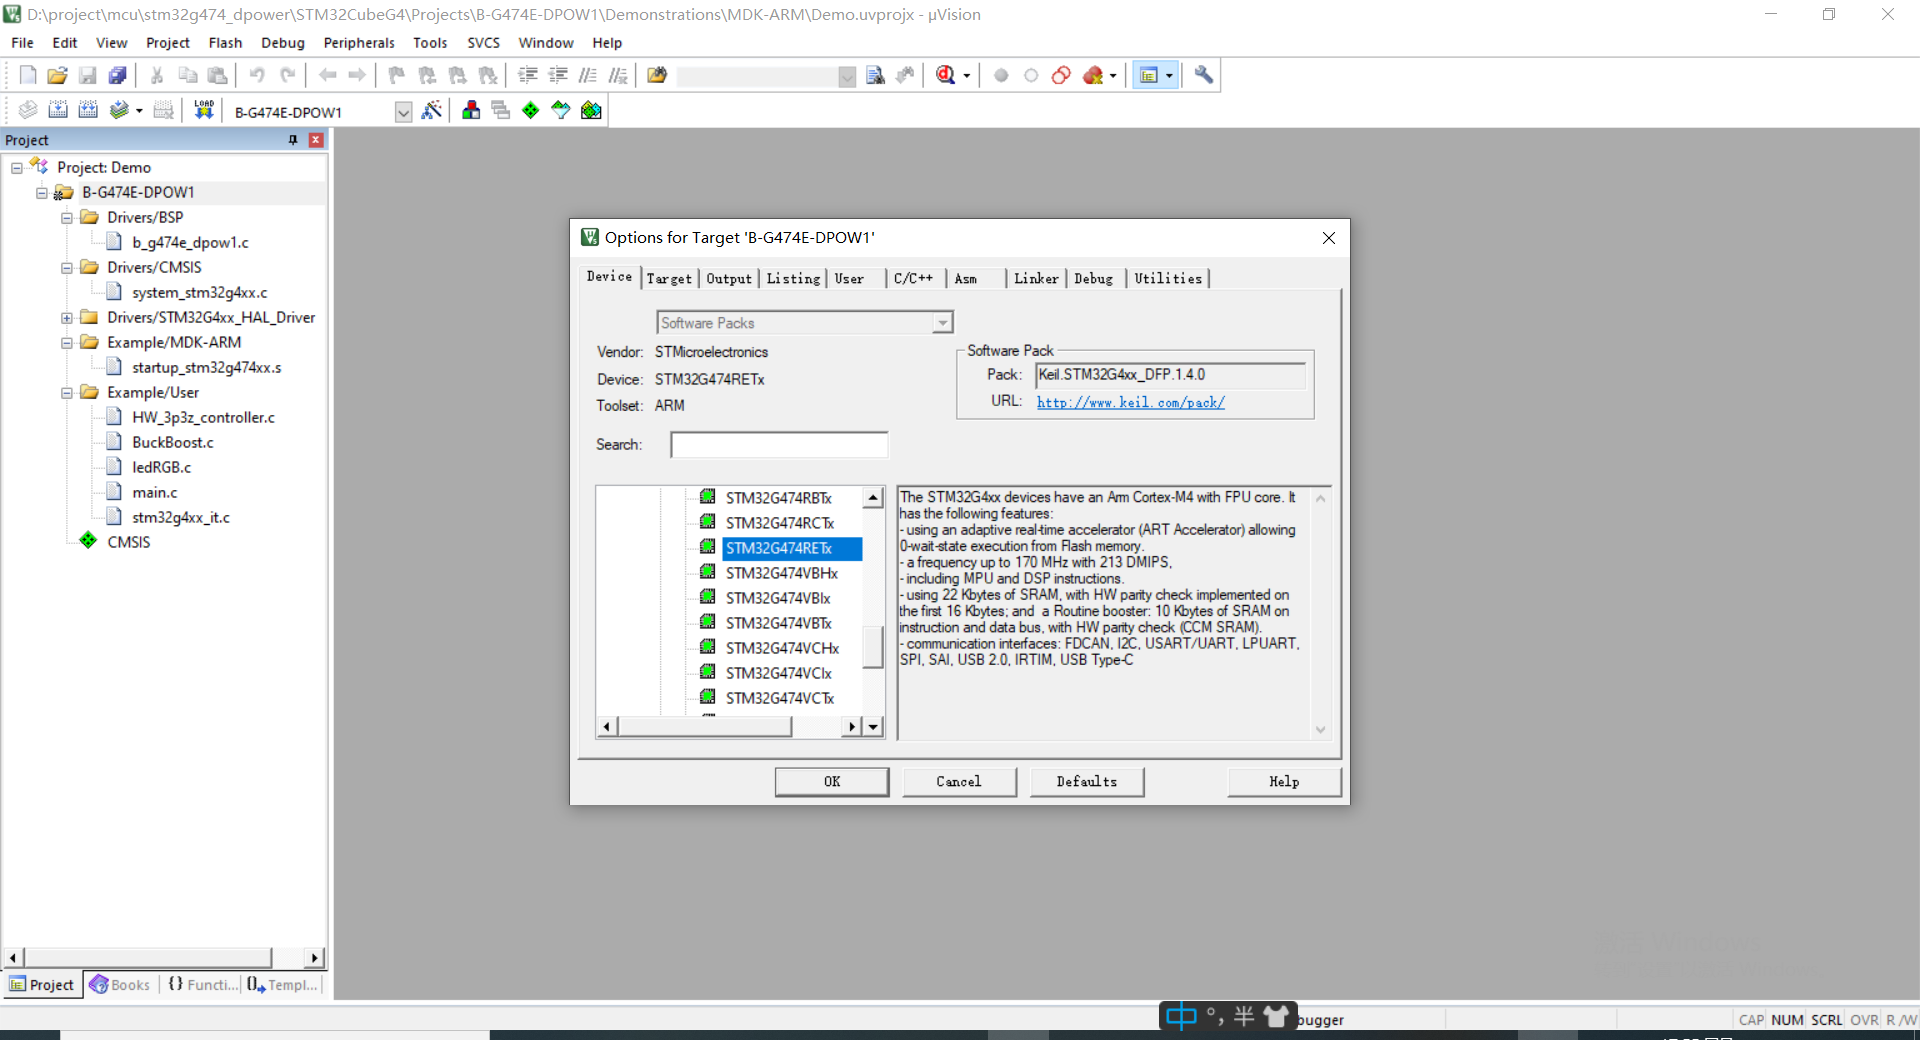Click the Download LOAD icon
Screen dimensions: 1920x1040
pyautogui.click(x=204, y=110)
